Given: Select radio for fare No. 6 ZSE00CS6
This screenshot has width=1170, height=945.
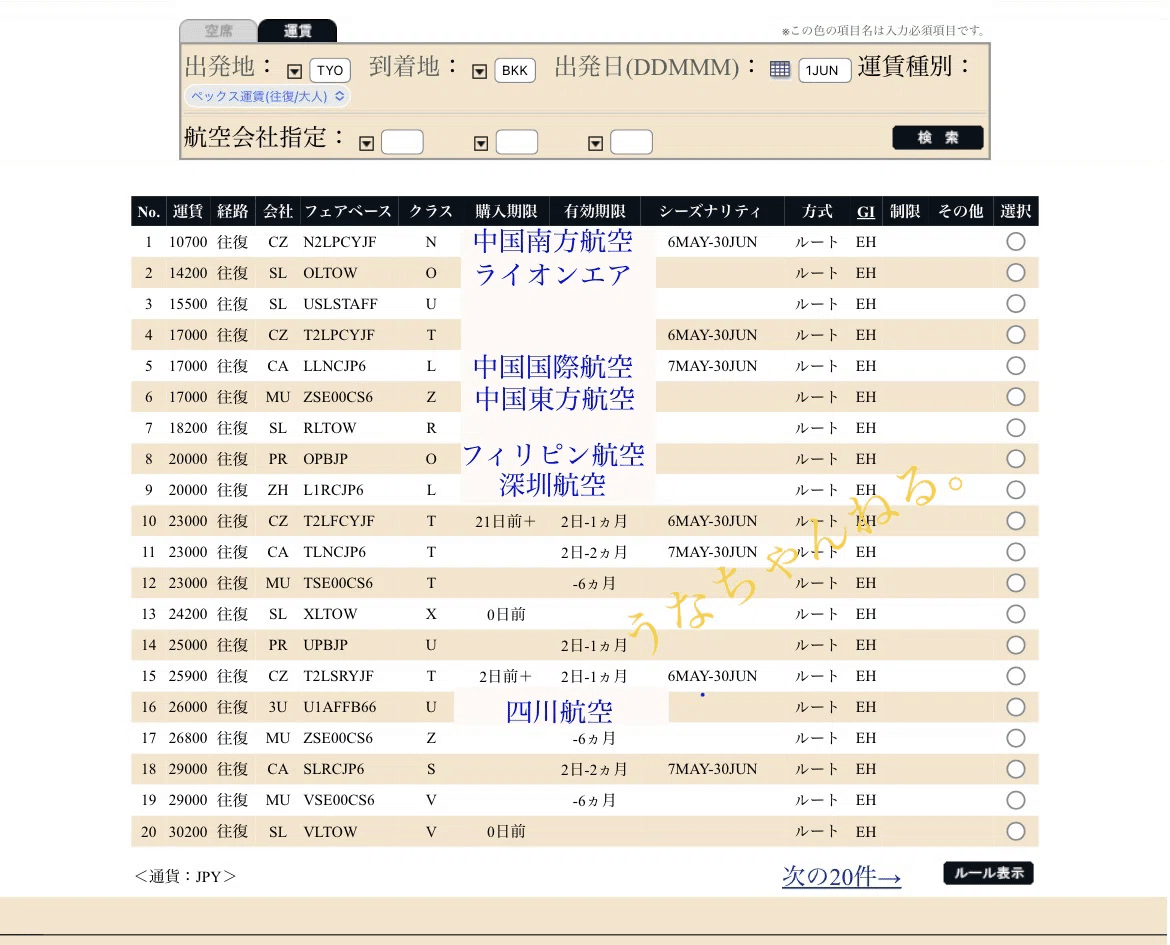Looking at the screenshot, I should [1016, 396].
